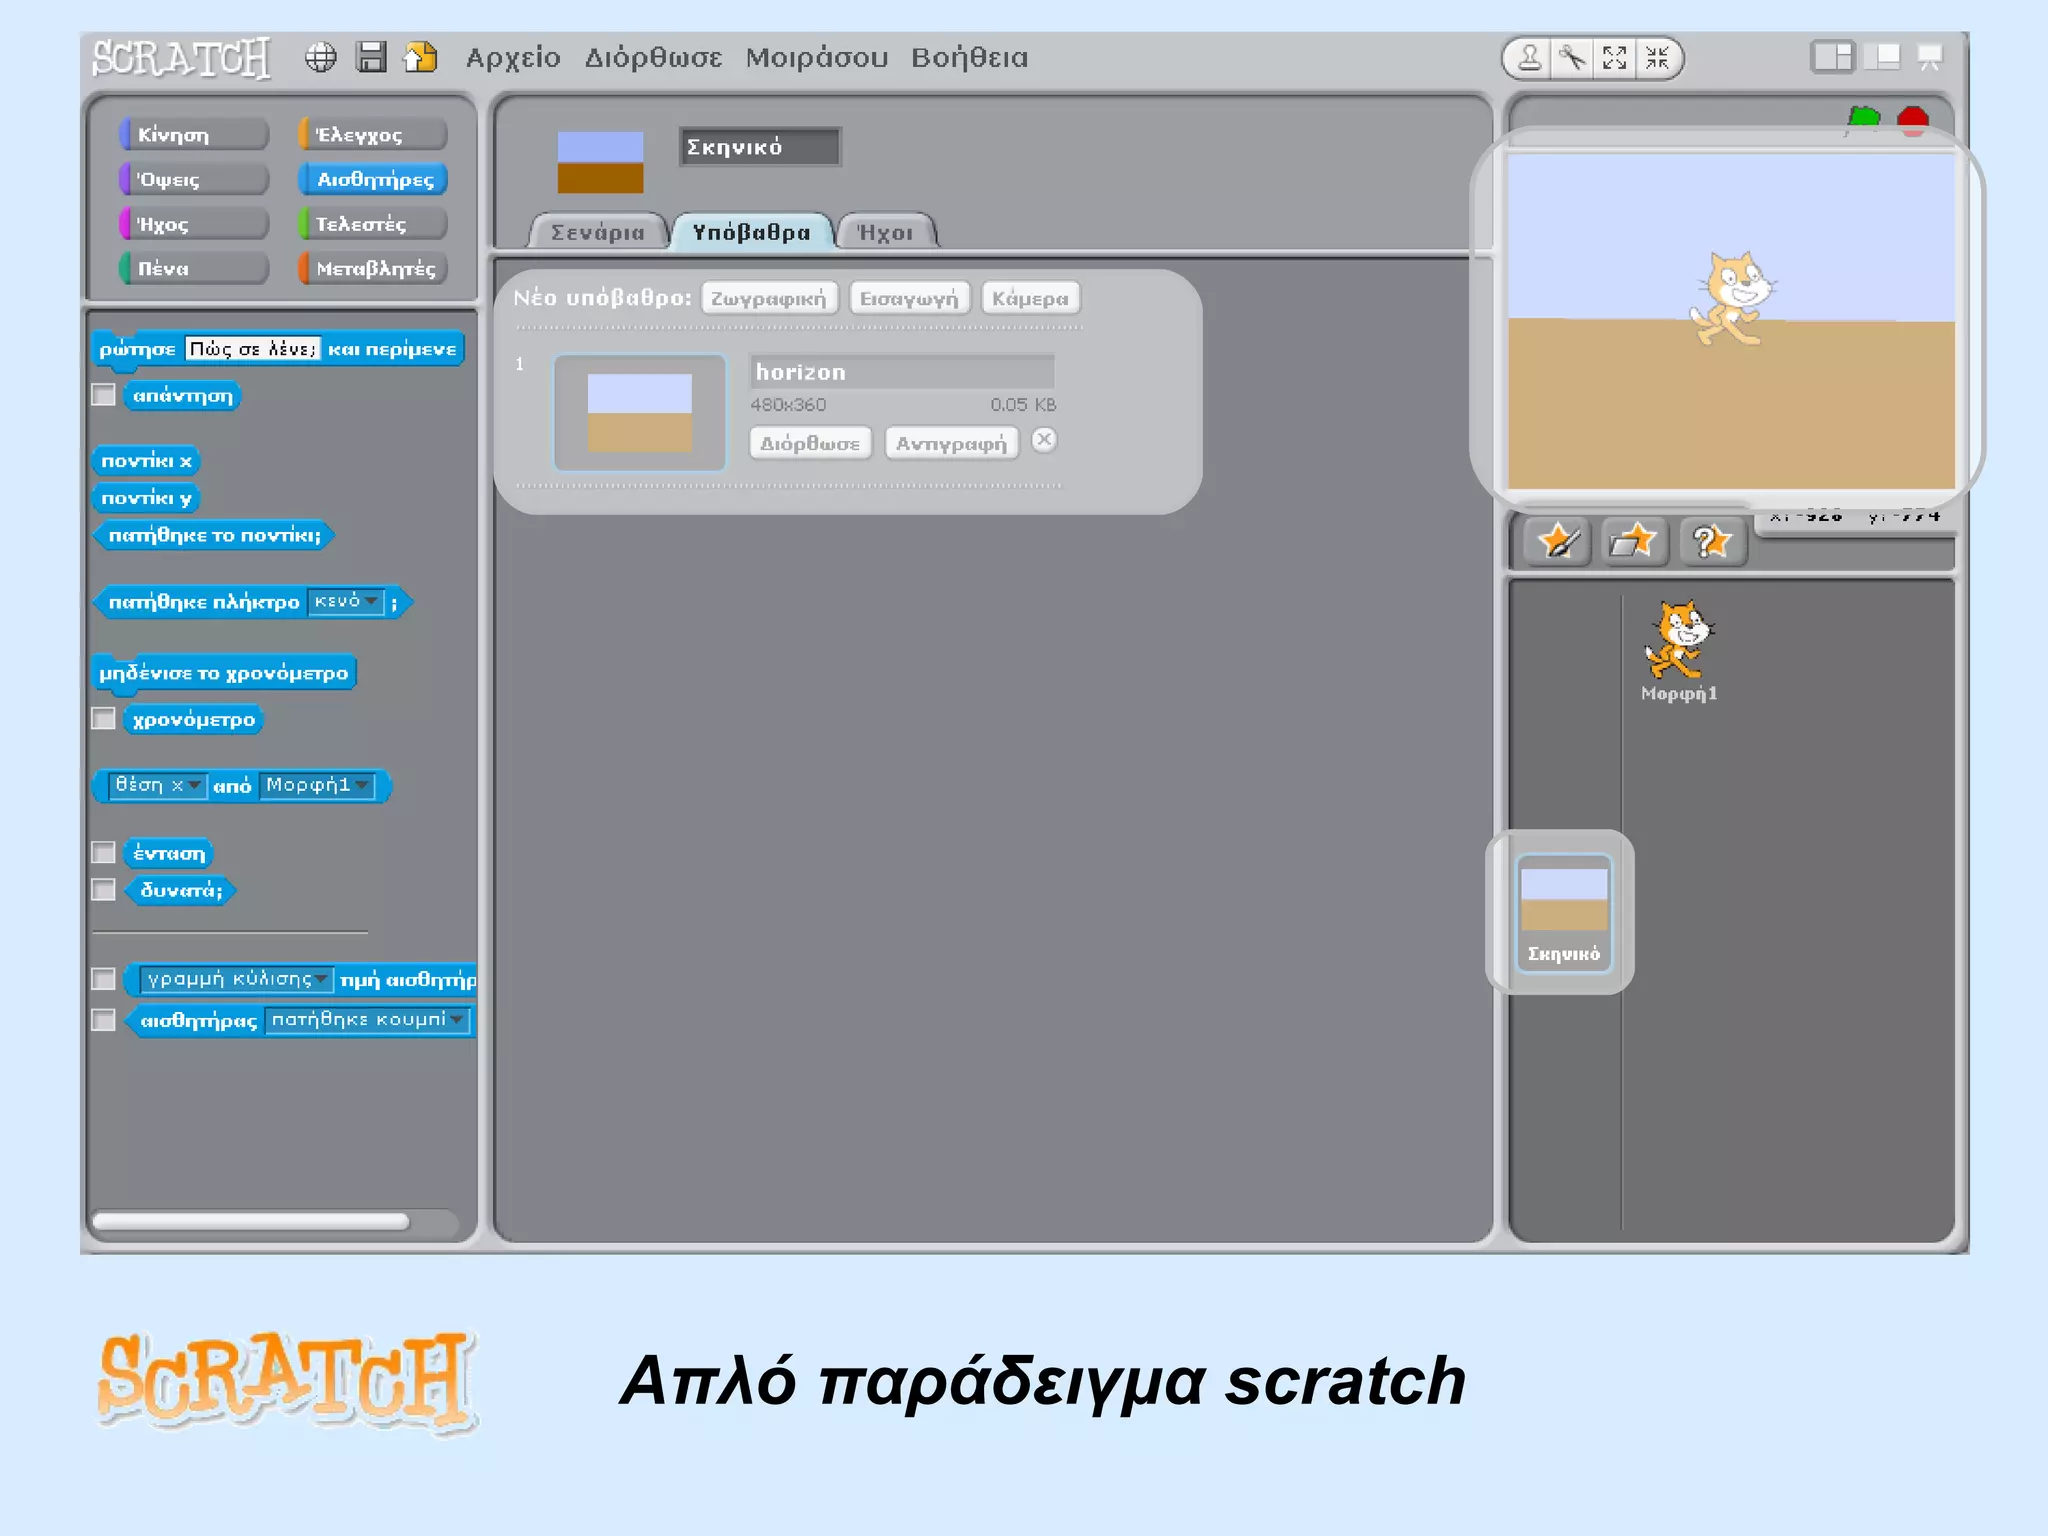Click the globe language icon
Screen dimensions: 2048x1536
pos(320,58)
